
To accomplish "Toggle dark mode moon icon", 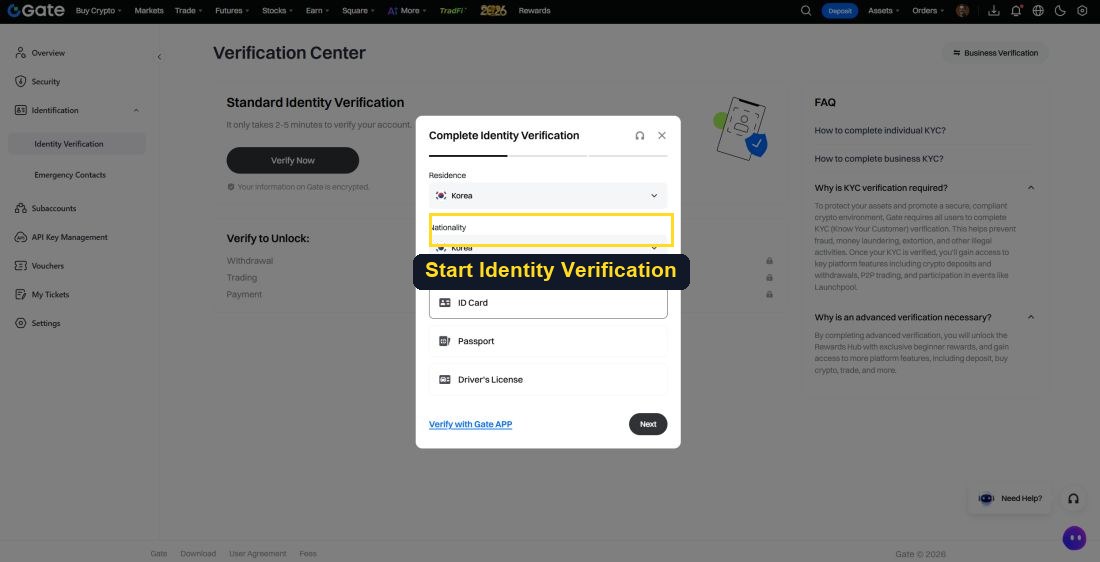I will (x=1060, y=11).
